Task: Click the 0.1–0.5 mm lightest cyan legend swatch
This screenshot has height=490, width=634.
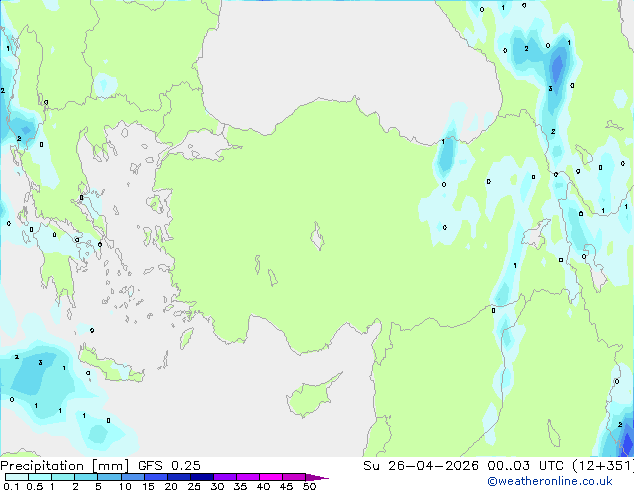Action: click(x=17, y=477)
